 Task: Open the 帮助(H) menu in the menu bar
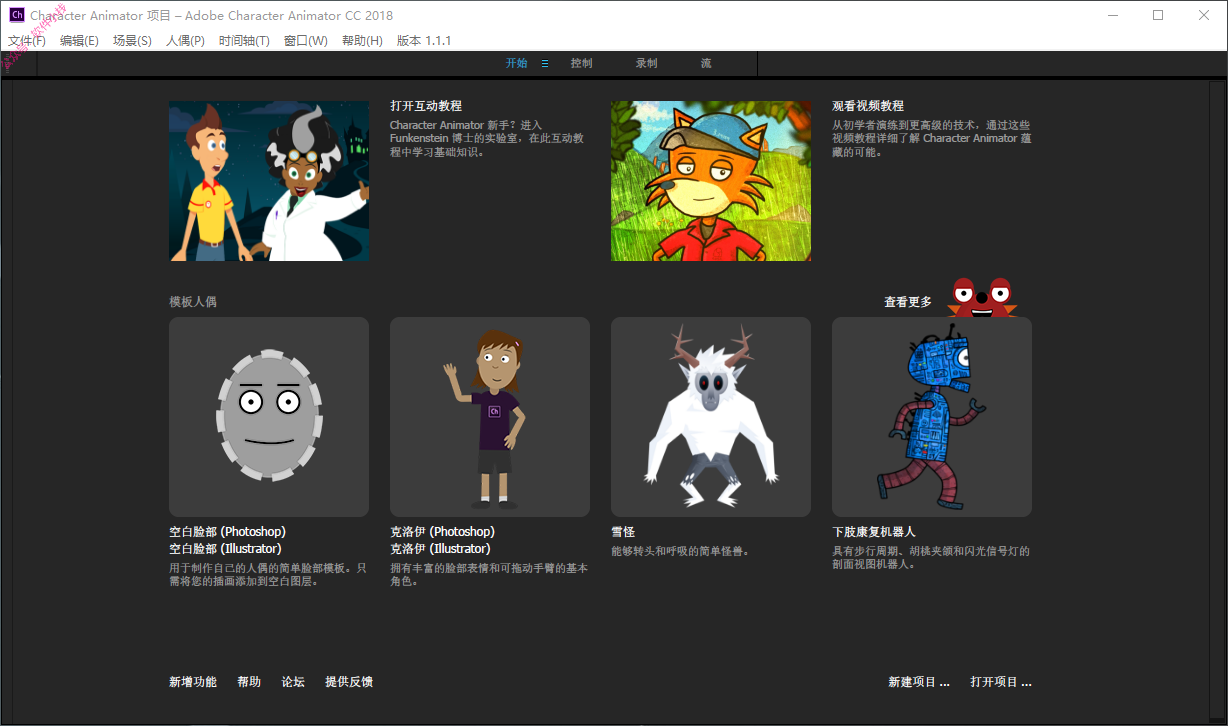coord(362,41)
